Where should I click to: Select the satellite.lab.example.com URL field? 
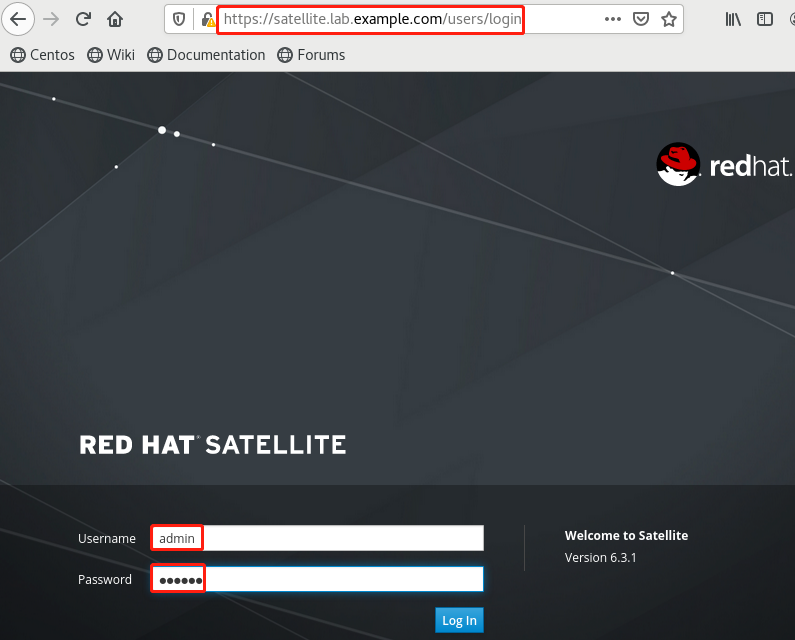372,19
